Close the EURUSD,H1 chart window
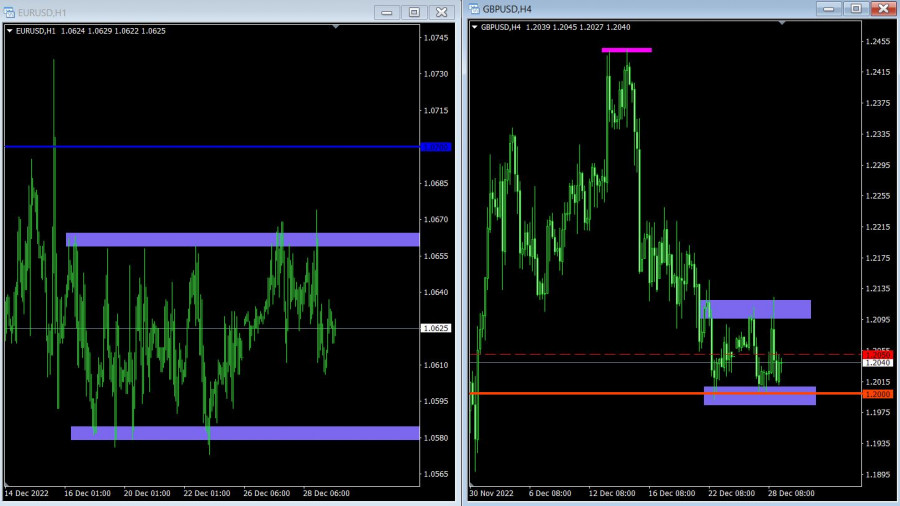The width and height of the screenshot is (900, 506). (441, 12)
